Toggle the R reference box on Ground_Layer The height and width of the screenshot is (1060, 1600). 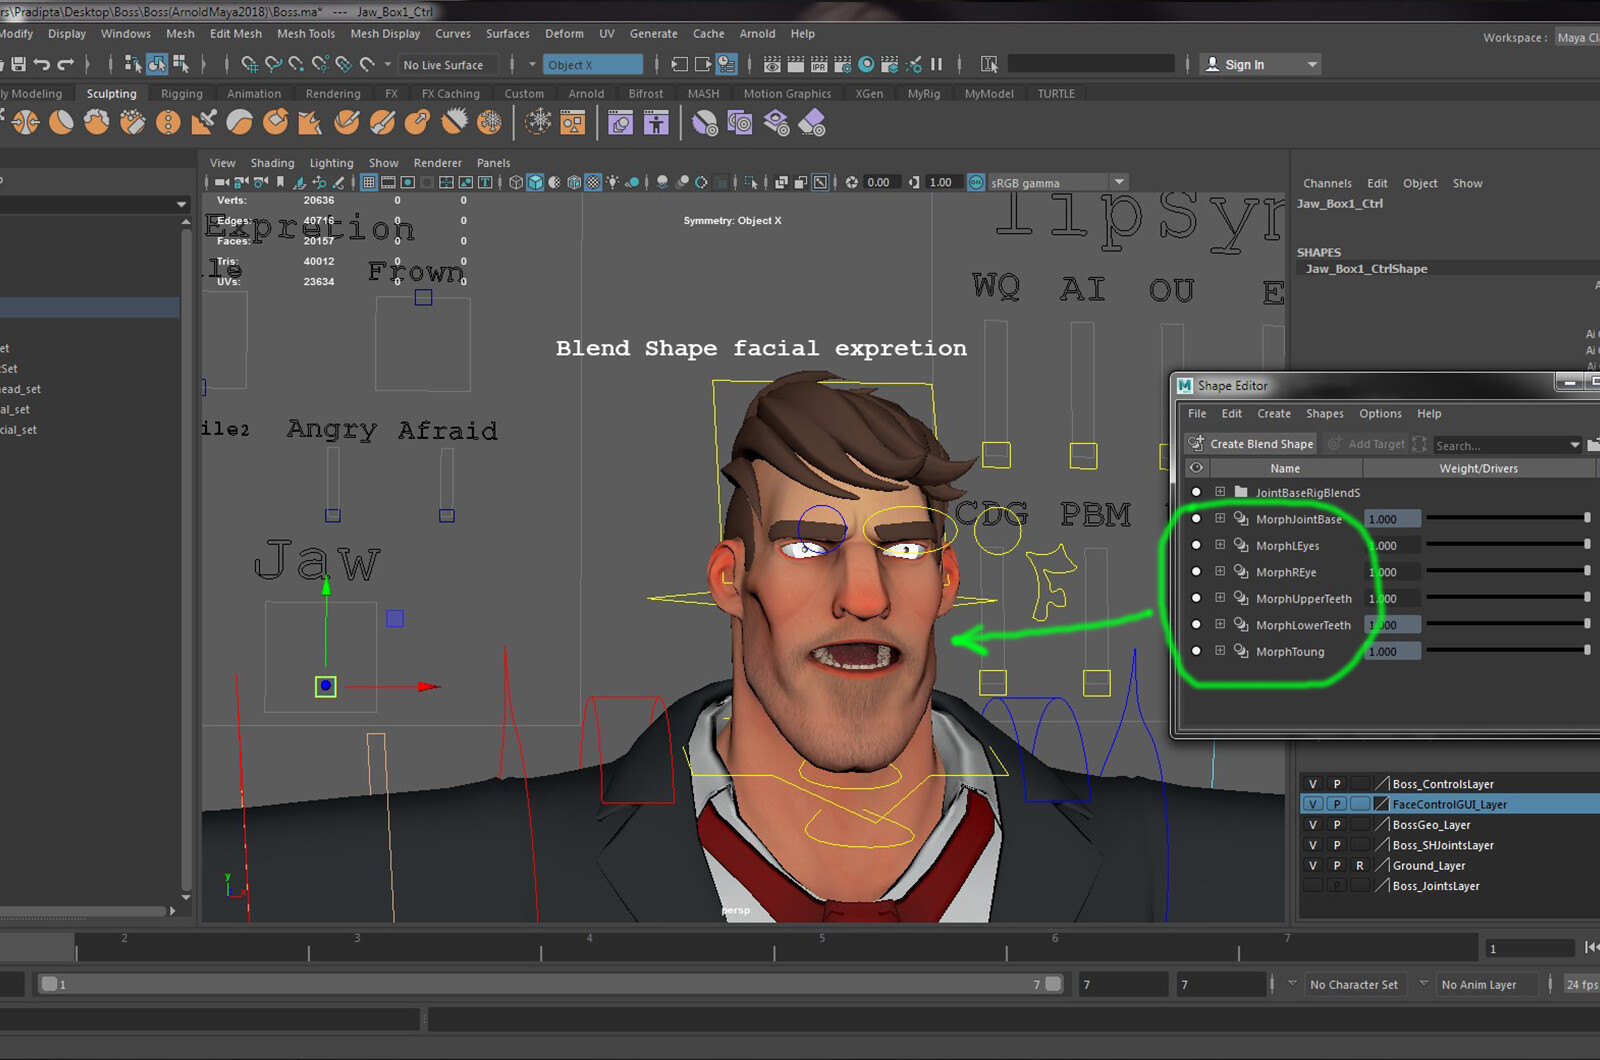[1359, 865]
